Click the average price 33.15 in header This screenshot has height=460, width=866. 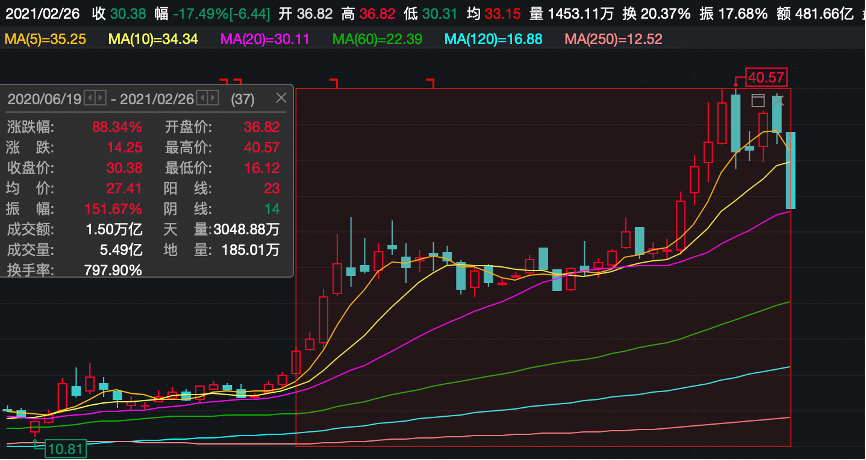(505, 14)
